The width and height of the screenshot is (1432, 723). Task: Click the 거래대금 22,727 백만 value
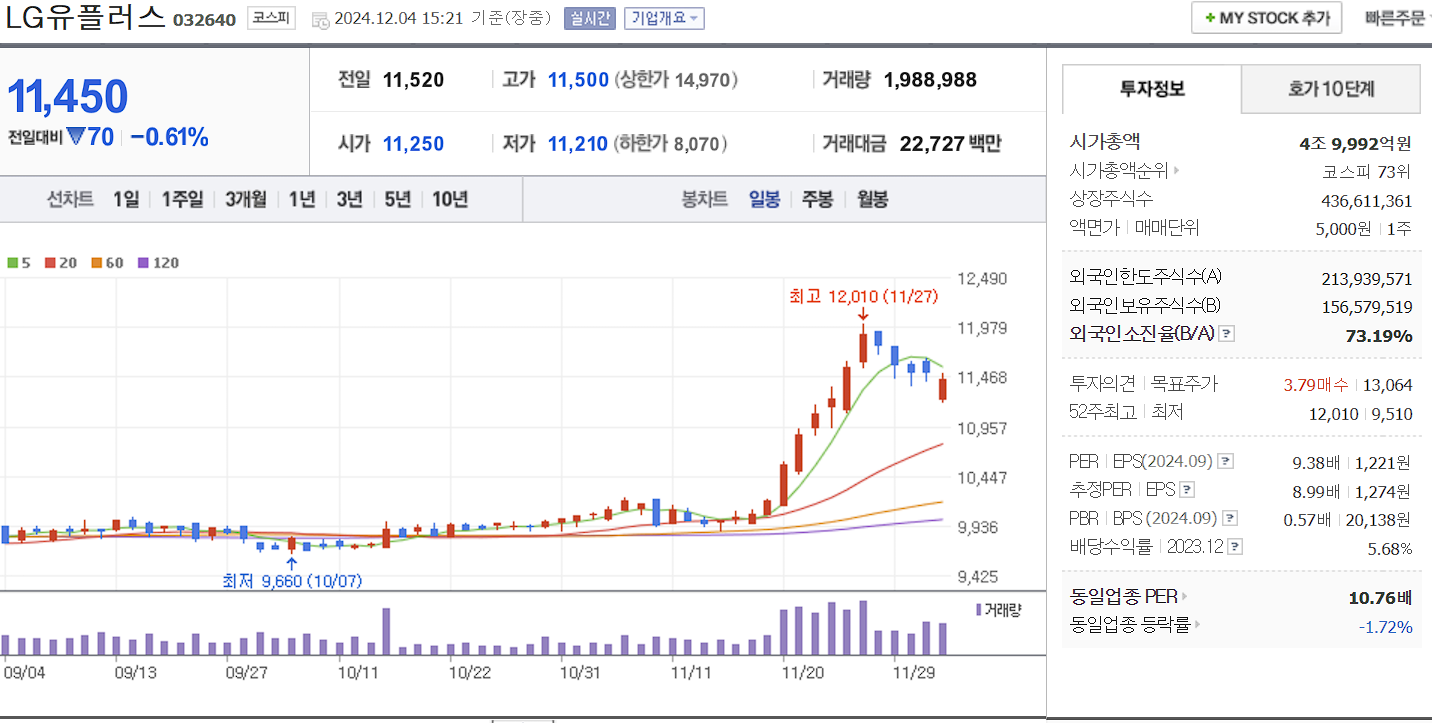tap(950, 144)
